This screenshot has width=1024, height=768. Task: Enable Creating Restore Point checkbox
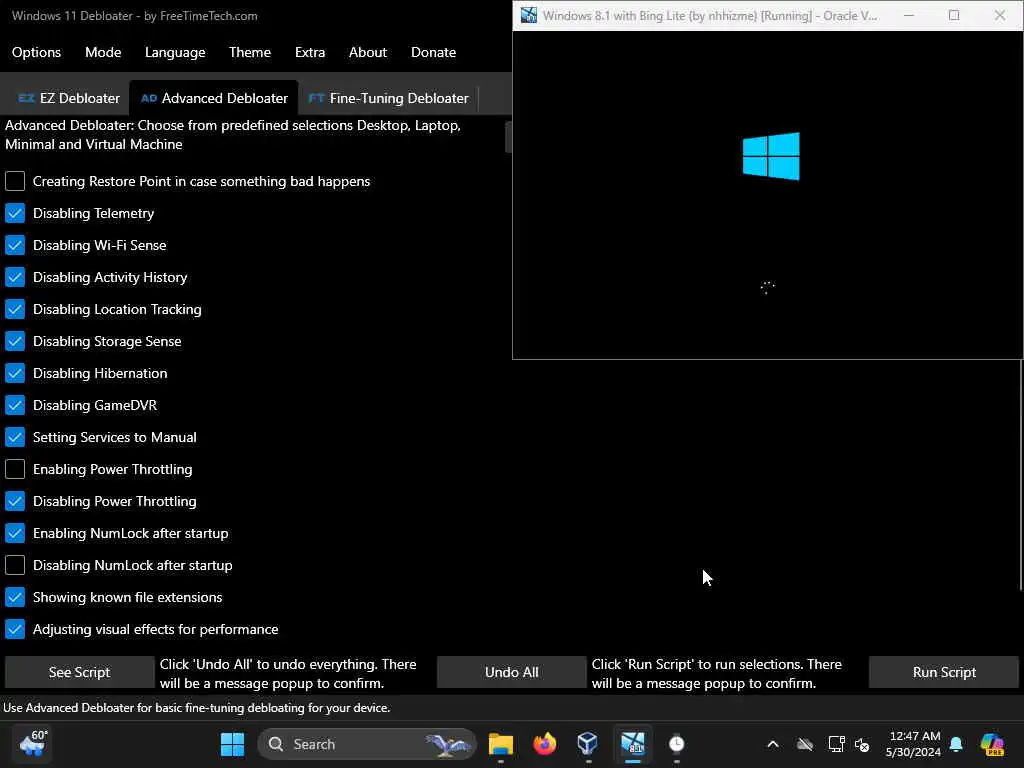click(x=15, y=181)
